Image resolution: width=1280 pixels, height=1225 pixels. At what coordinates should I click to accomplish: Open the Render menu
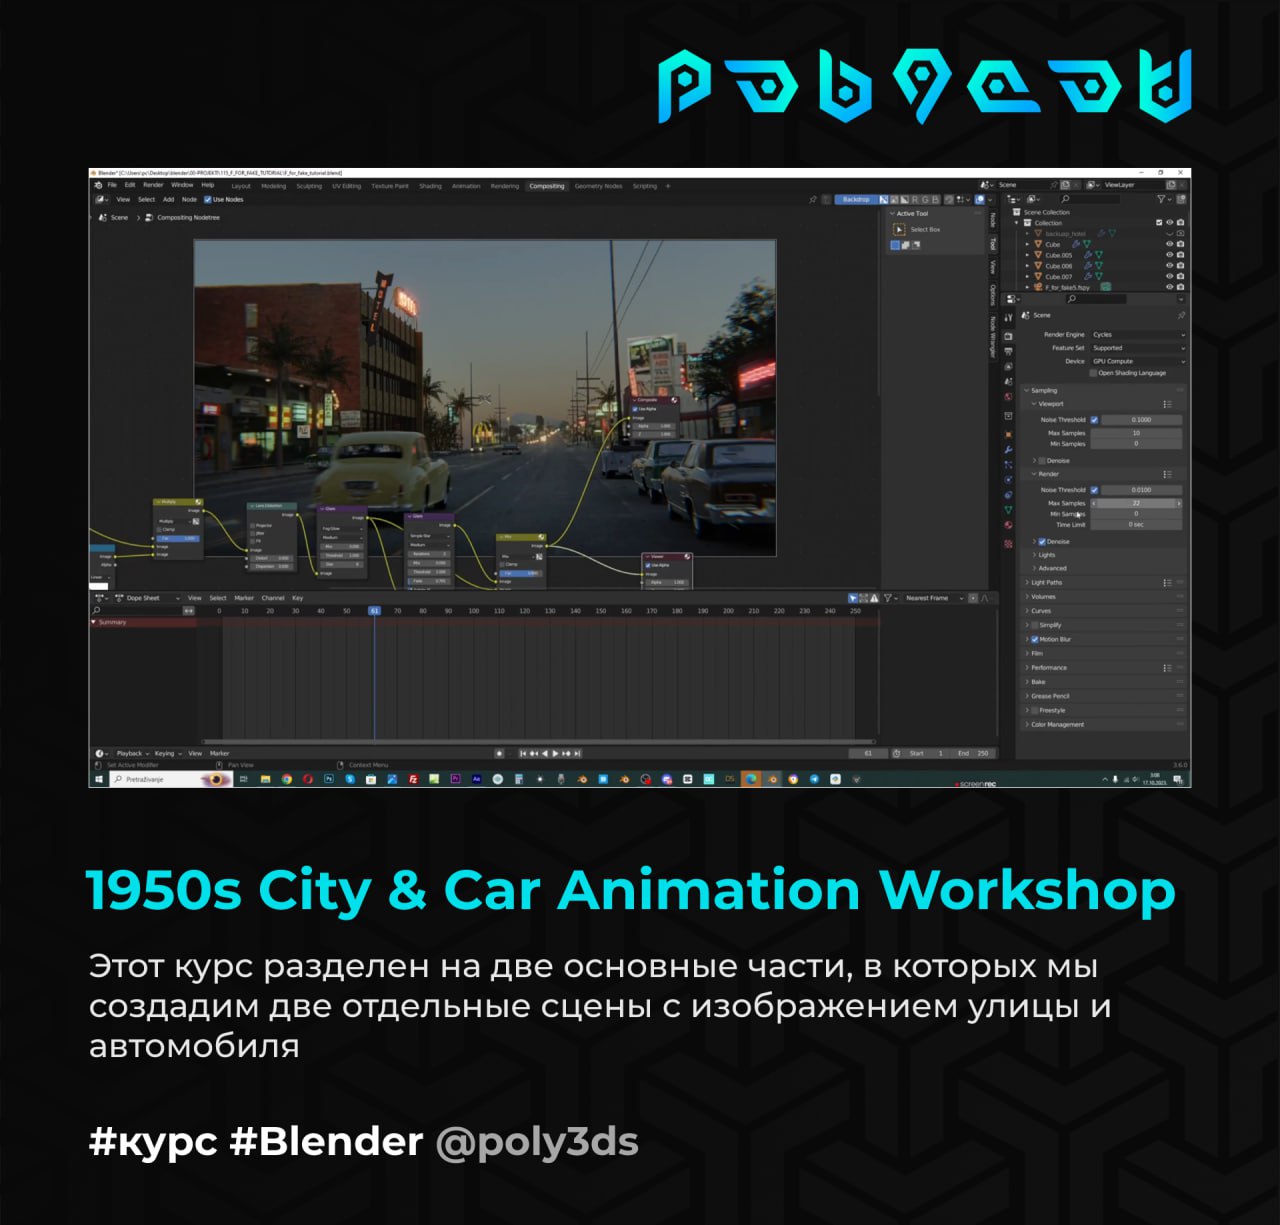153,185
